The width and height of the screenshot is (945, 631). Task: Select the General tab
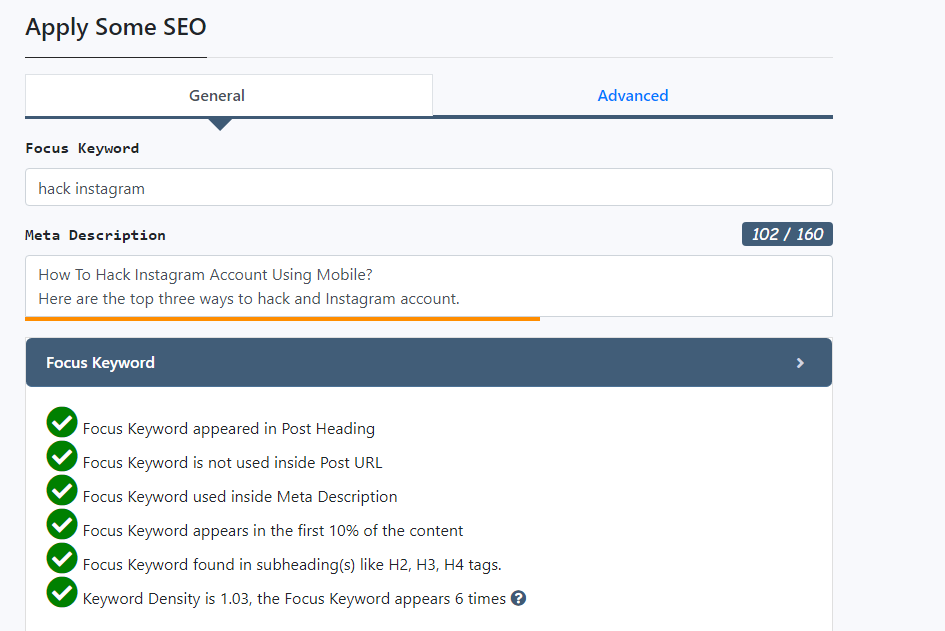[217, 95]
